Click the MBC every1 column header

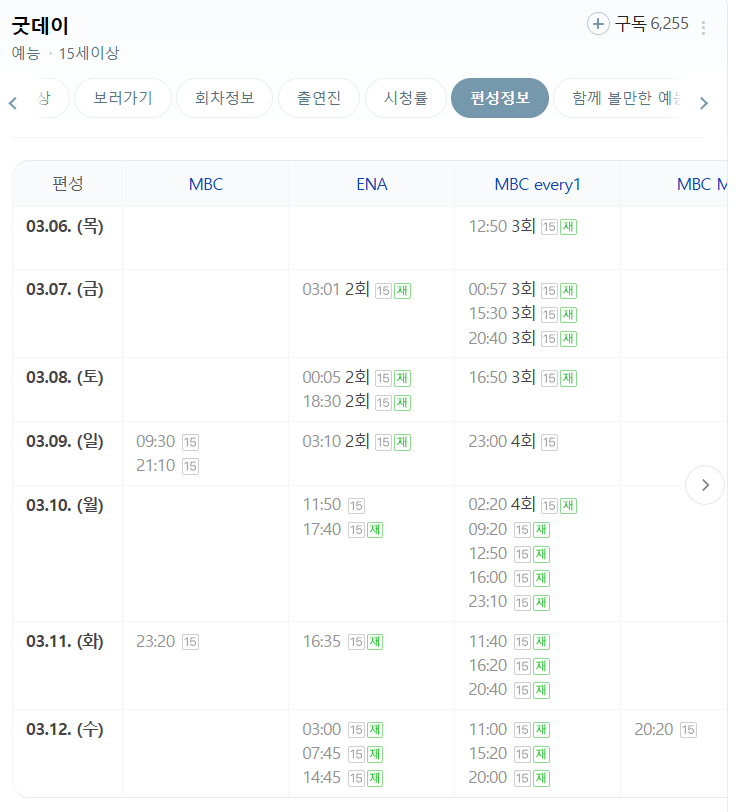(x=538, y=183)
